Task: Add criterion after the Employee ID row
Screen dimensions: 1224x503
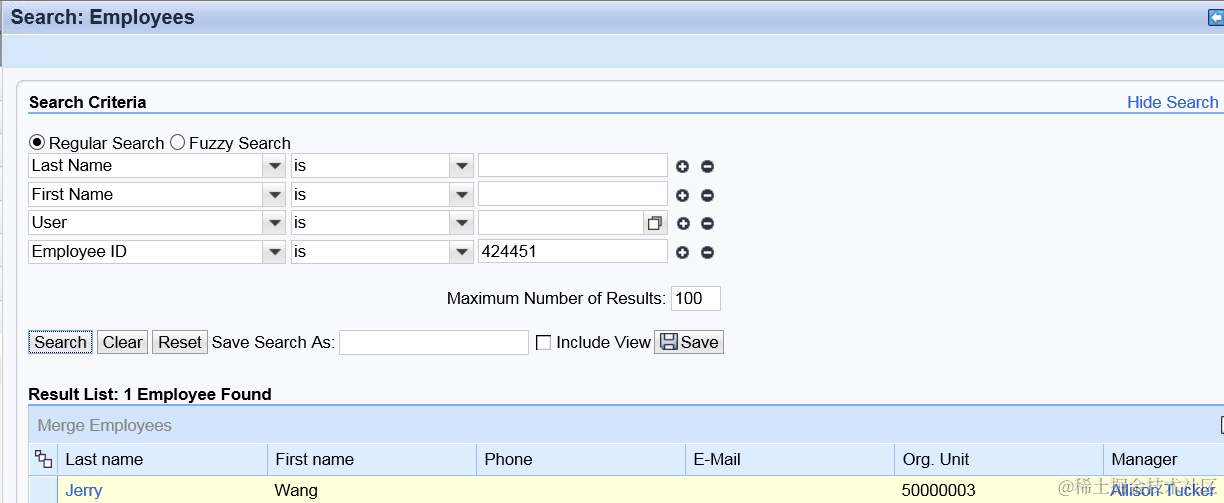Action: tap(682, 253)
